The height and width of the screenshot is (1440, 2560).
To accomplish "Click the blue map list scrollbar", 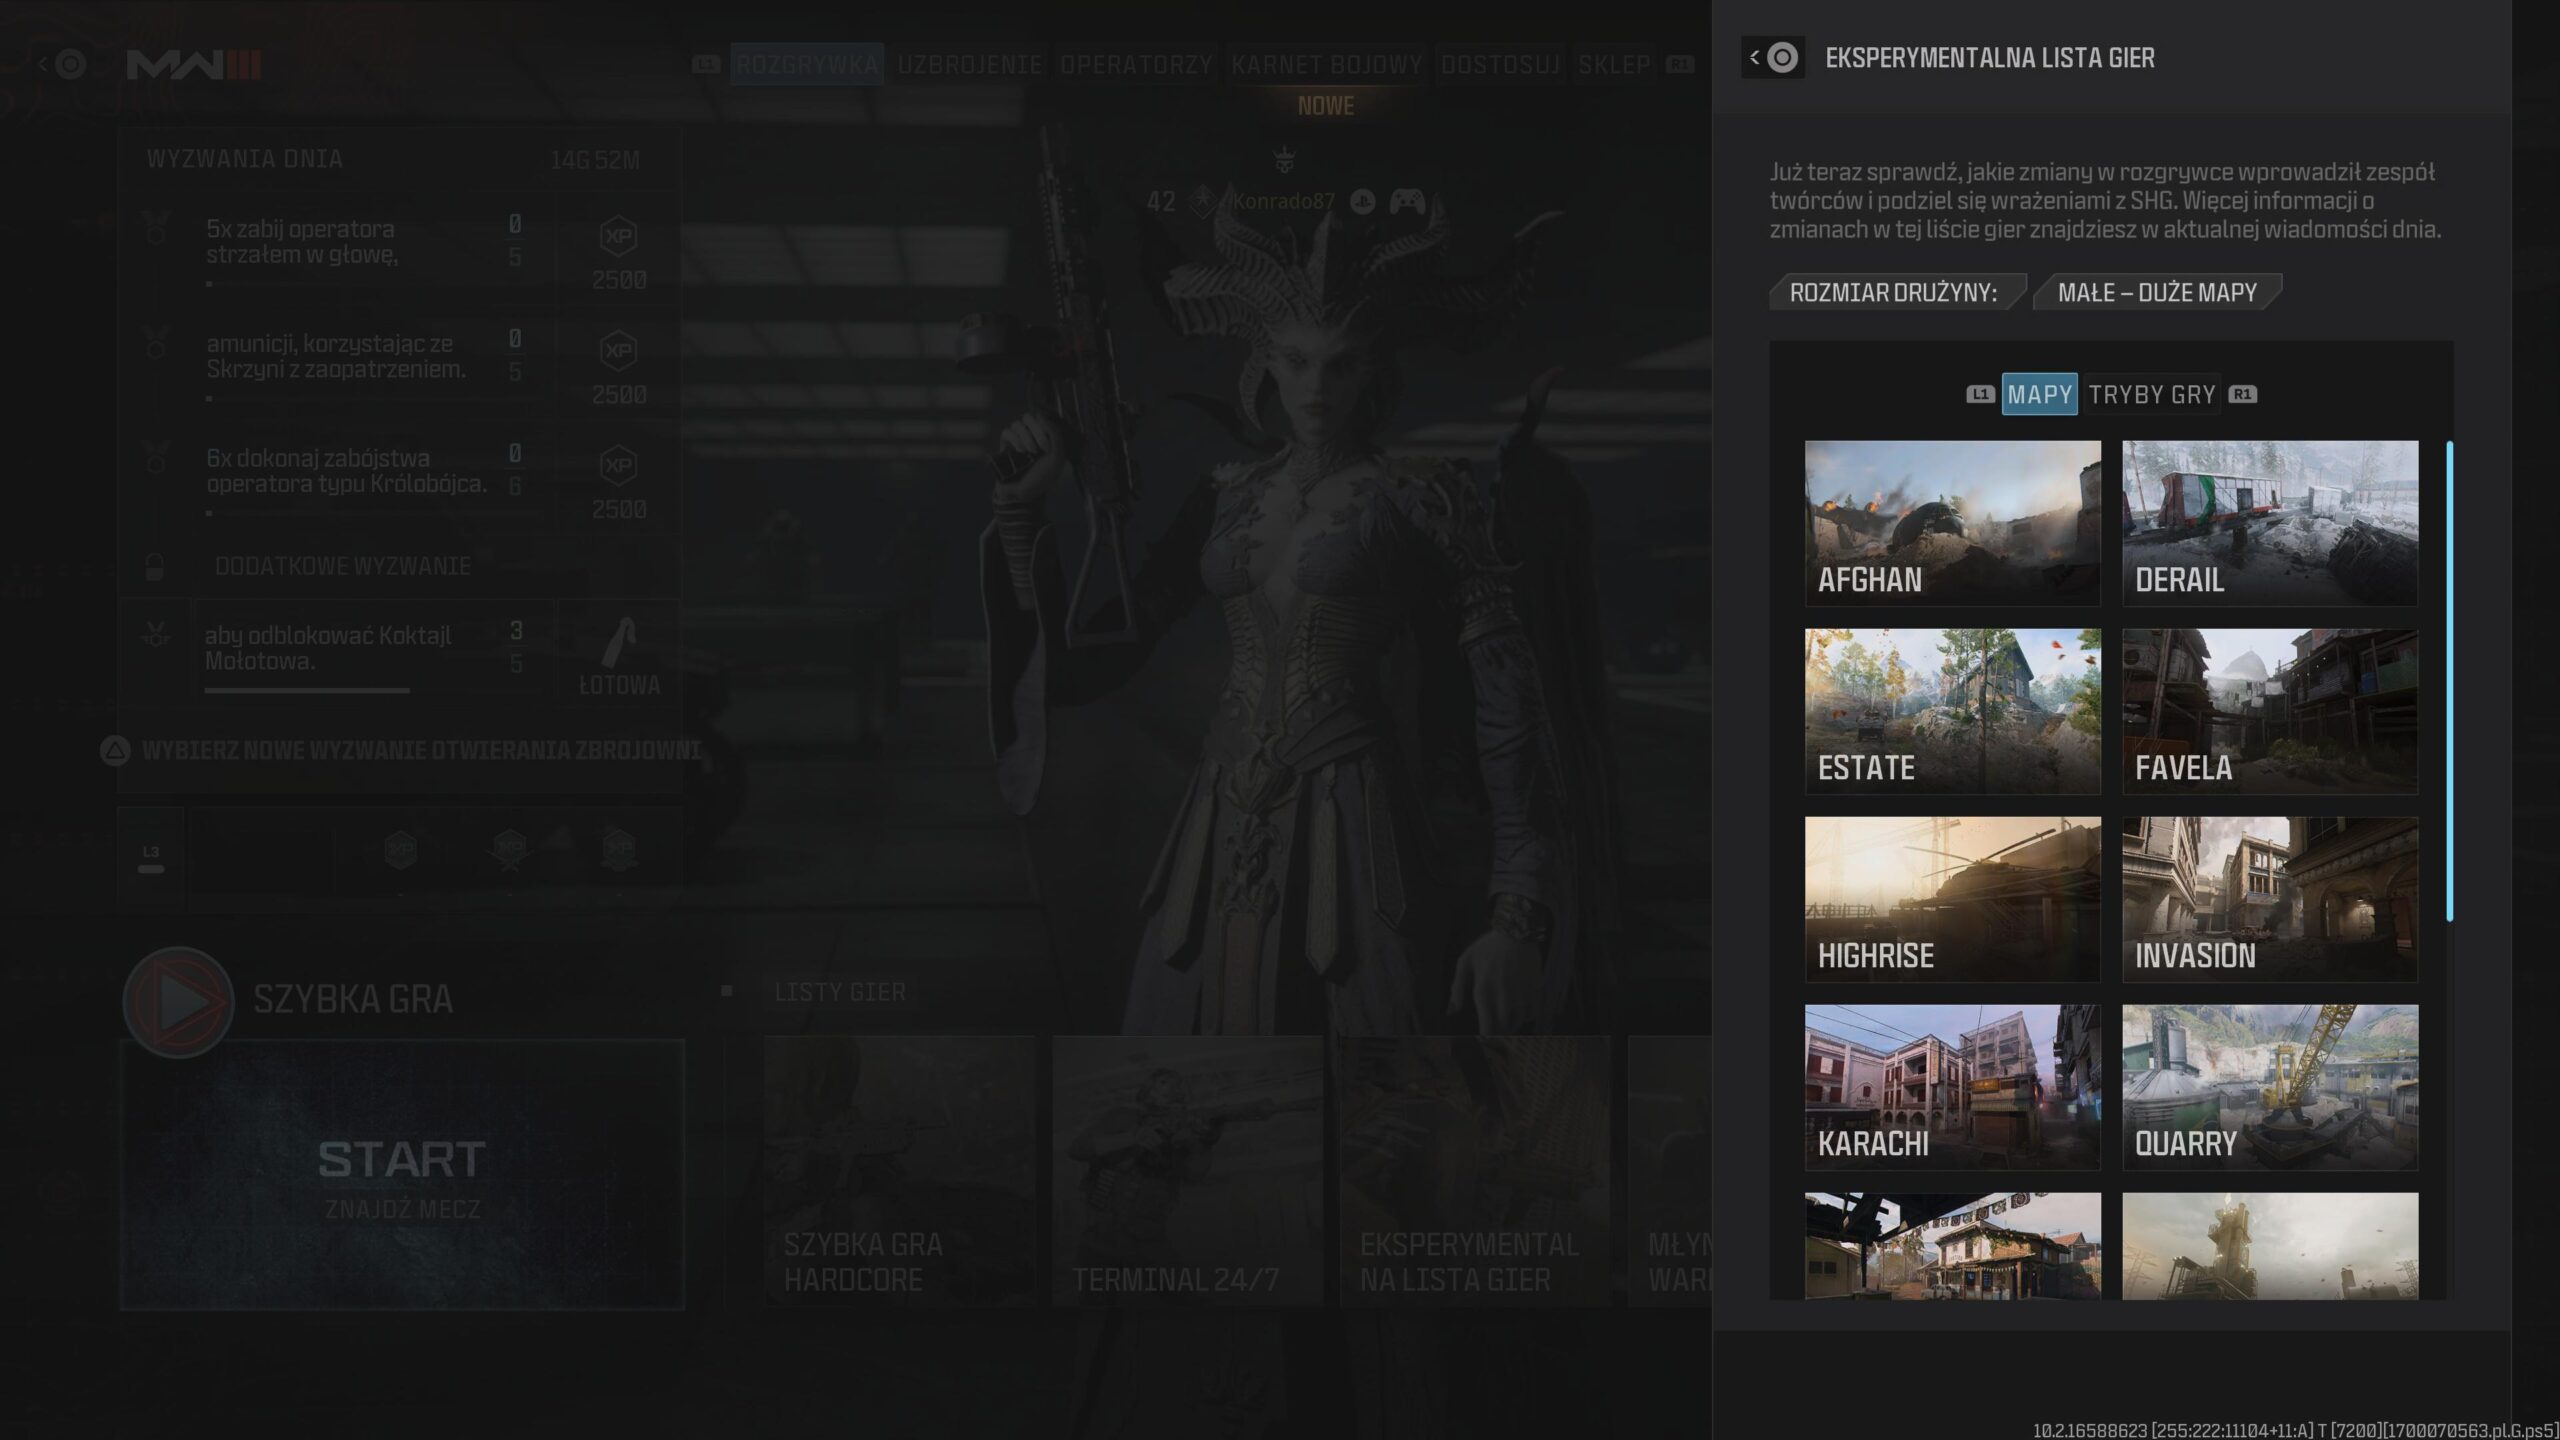I will click(2449, 680).
